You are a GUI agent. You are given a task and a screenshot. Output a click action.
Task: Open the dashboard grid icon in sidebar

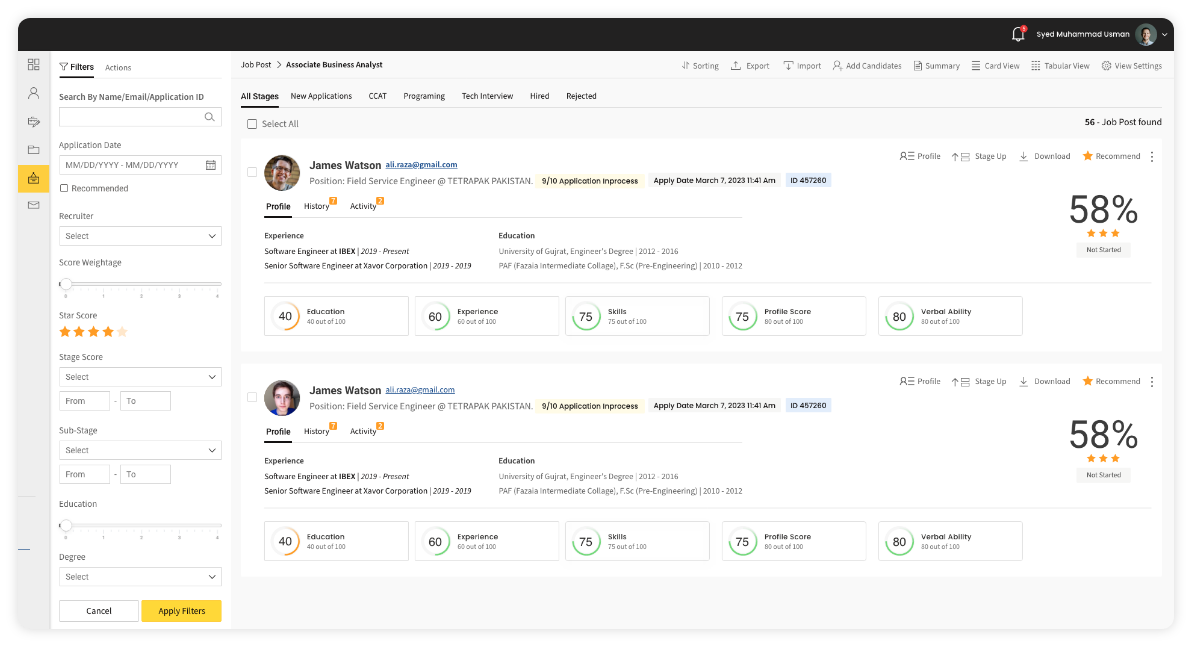coord(34,65)
